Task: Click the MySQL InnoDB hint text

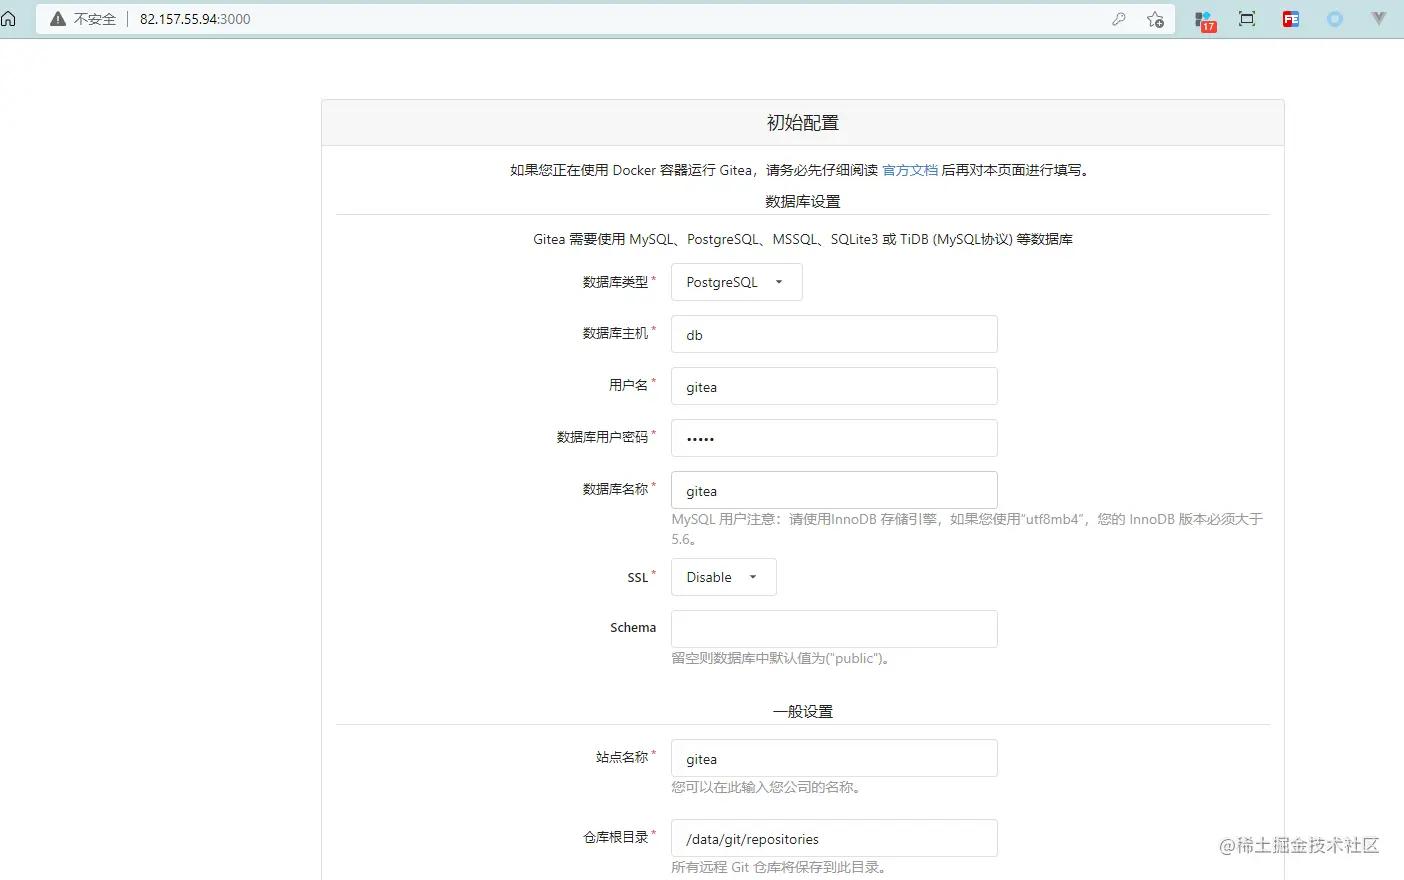Action: [967, 529]
